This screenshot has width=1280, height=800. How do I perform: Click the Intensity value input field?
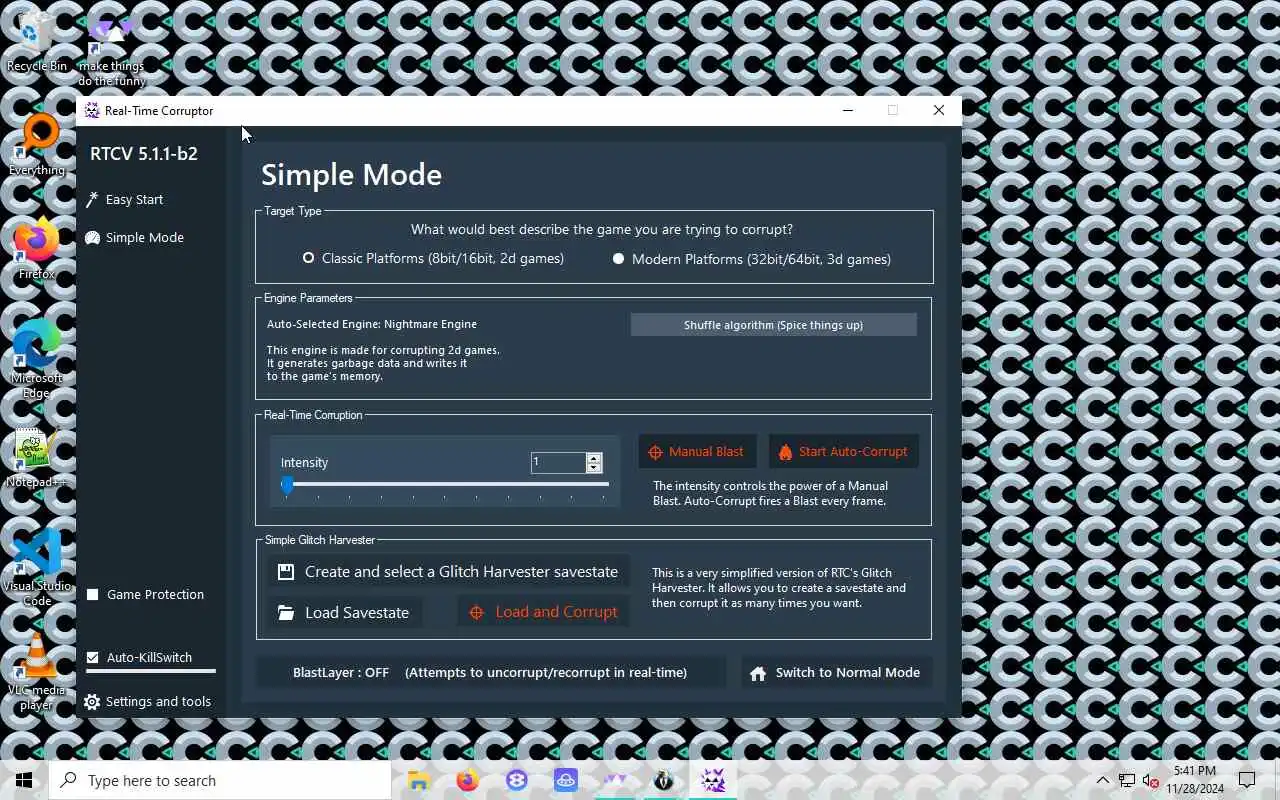click(558, 462)
